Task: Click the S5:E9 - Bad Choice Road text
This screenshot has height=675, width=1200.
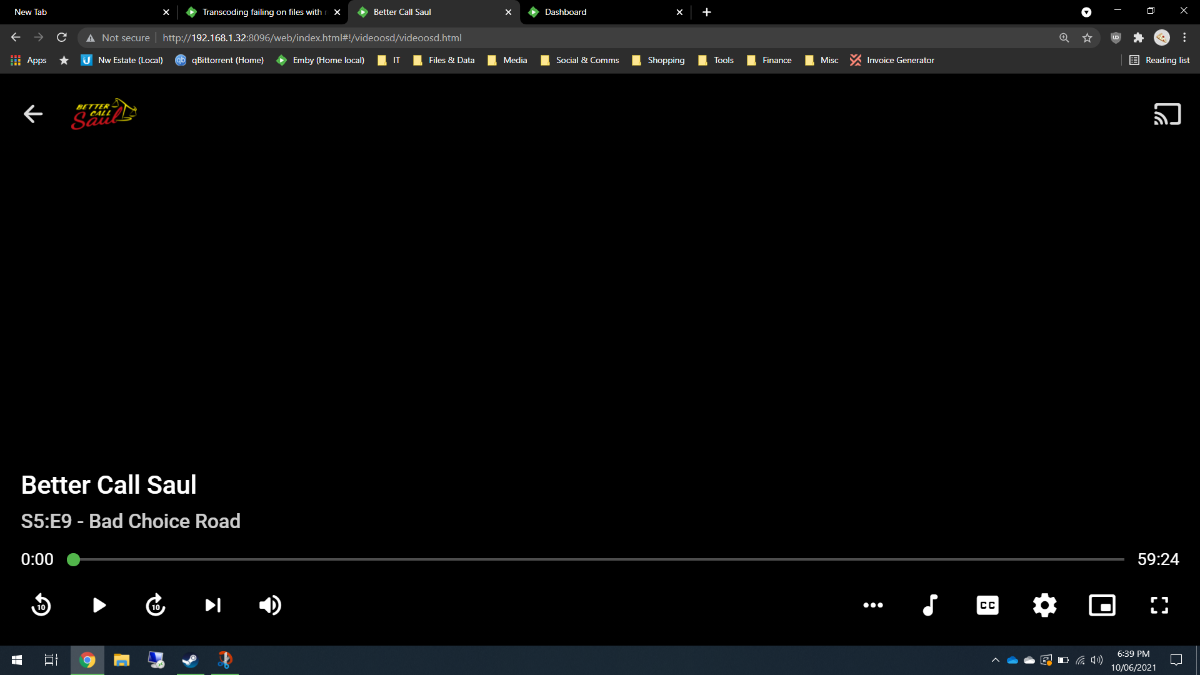Action: pyautogui.click(x=131, y=521)
